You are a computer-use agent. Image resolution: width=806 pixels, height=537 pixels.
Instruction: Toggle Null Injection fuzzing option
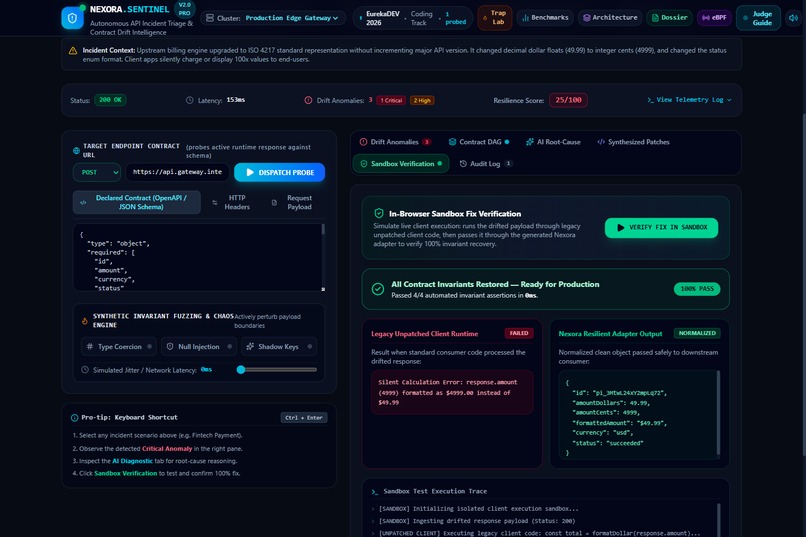[x=199, y=346]
